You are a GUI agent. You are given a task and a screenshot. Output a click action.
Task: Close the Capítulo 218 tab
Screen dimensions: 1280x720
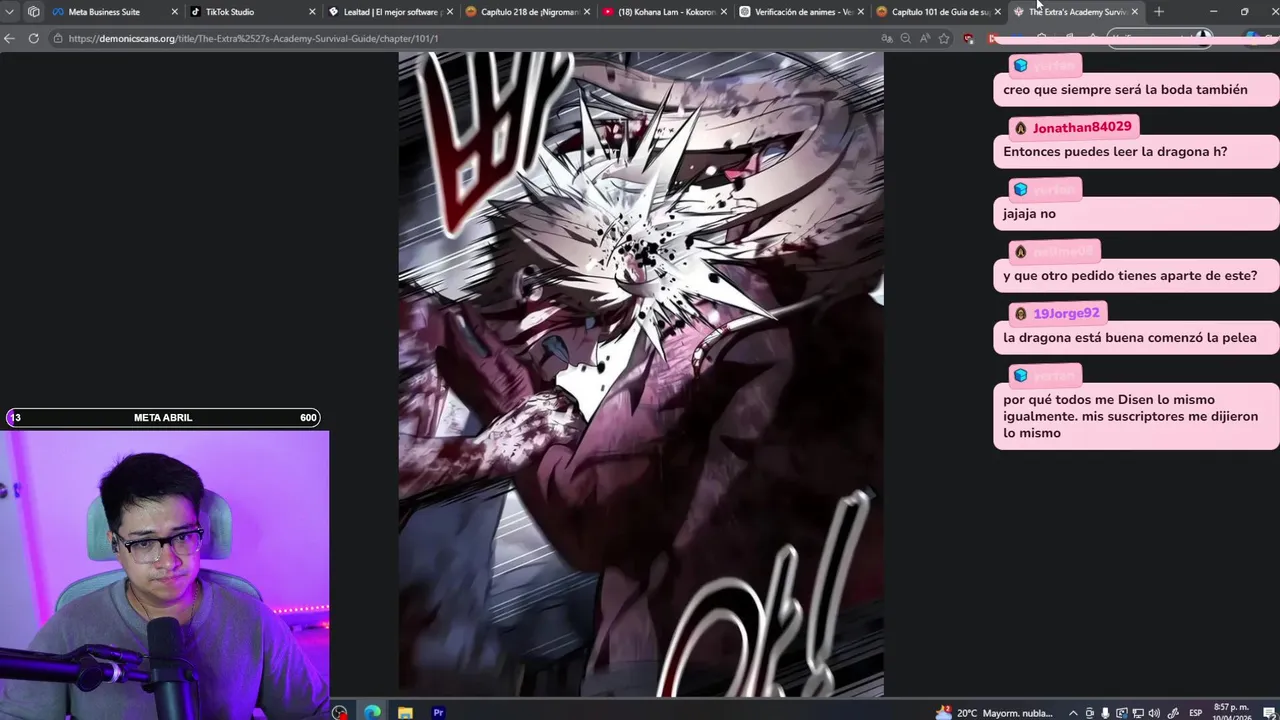(x=586, y=12)
